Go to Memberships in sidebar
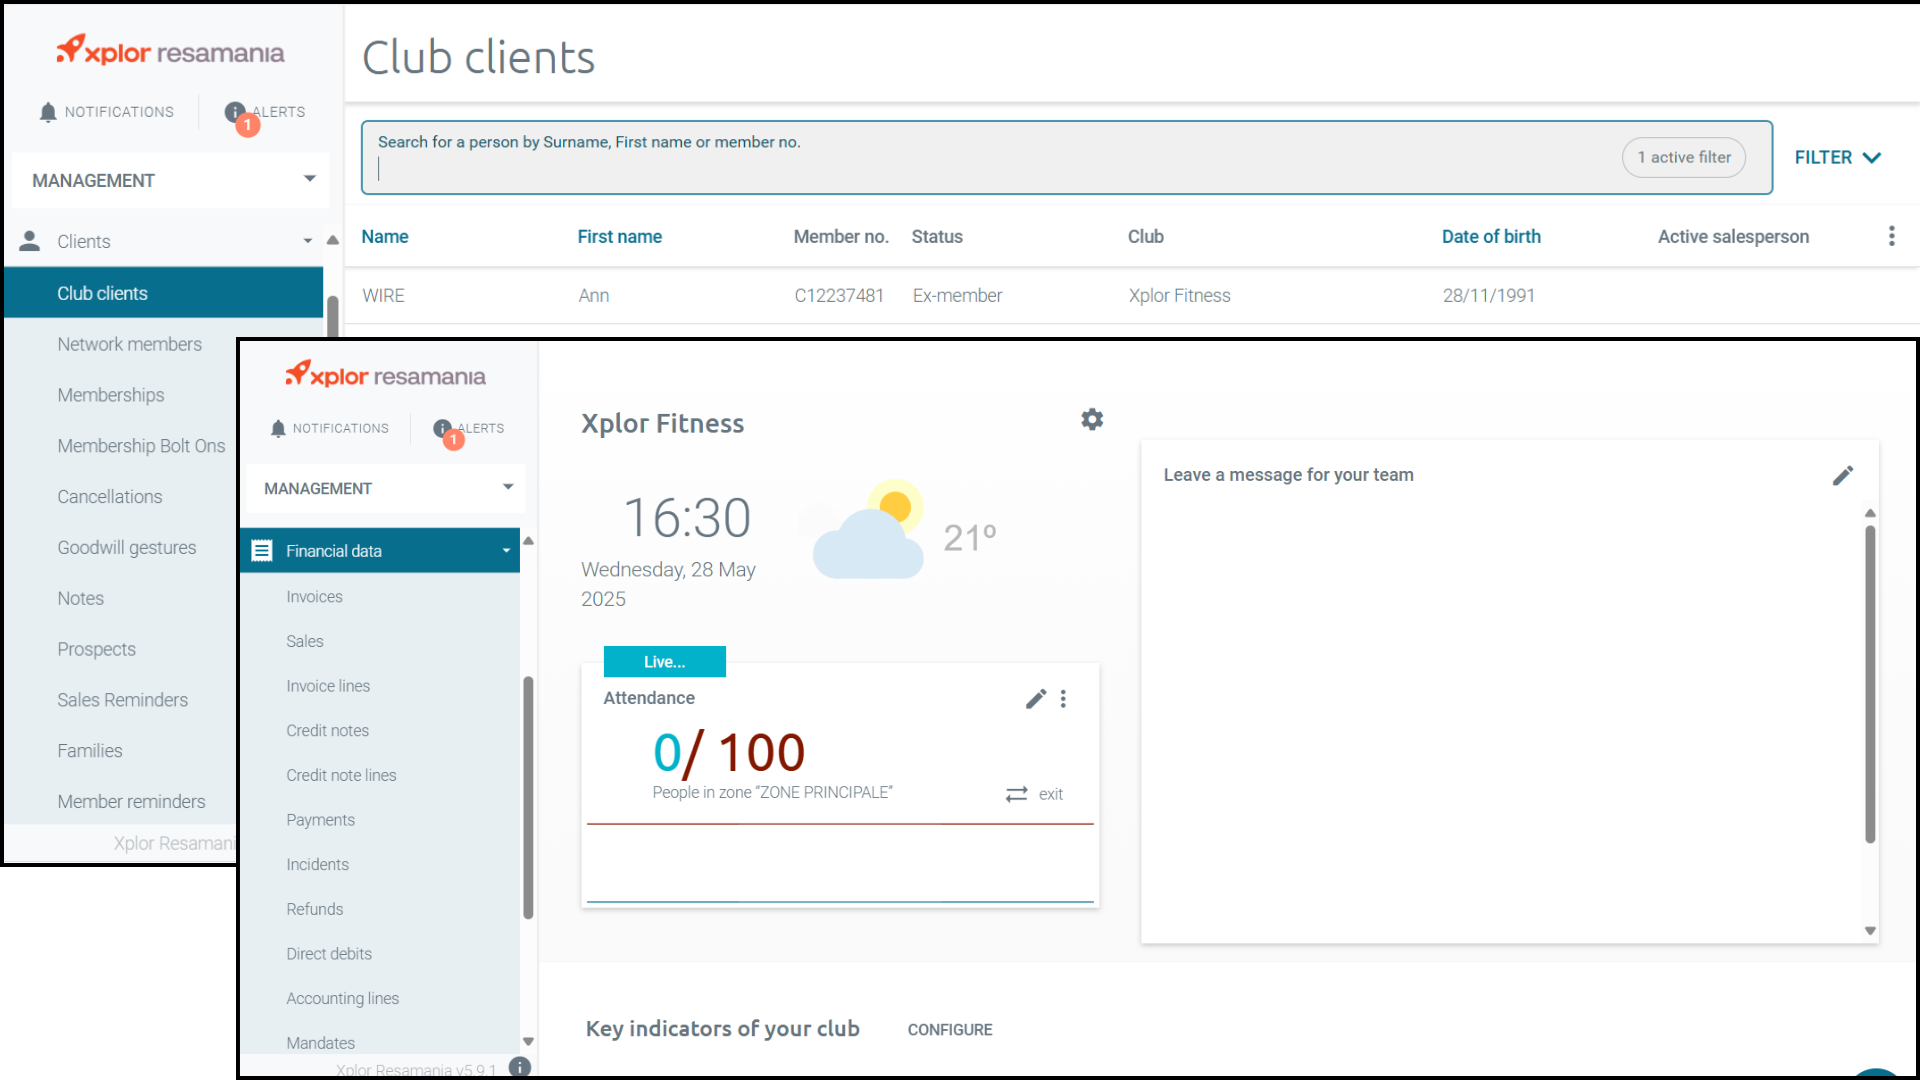The image size is (1920, 1080). 111,395
